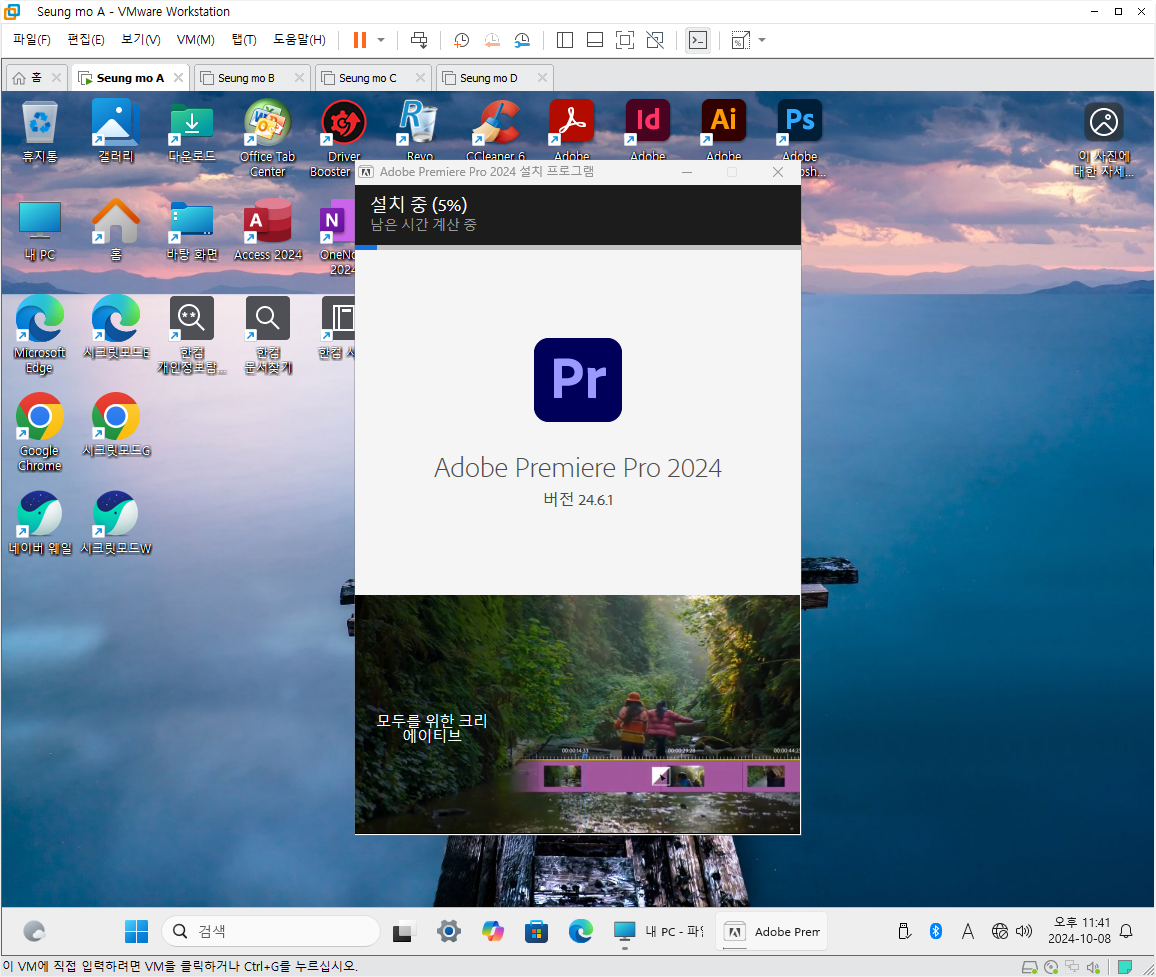Enter full screen mode

click(x=624, y=40)
